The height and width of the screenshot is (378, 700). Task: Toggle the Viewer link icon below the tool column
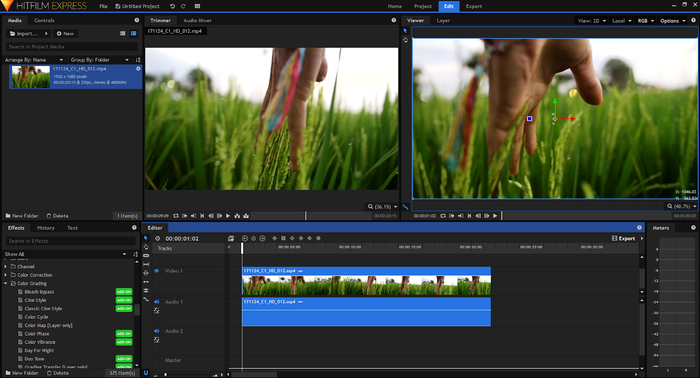coord(405,207)
